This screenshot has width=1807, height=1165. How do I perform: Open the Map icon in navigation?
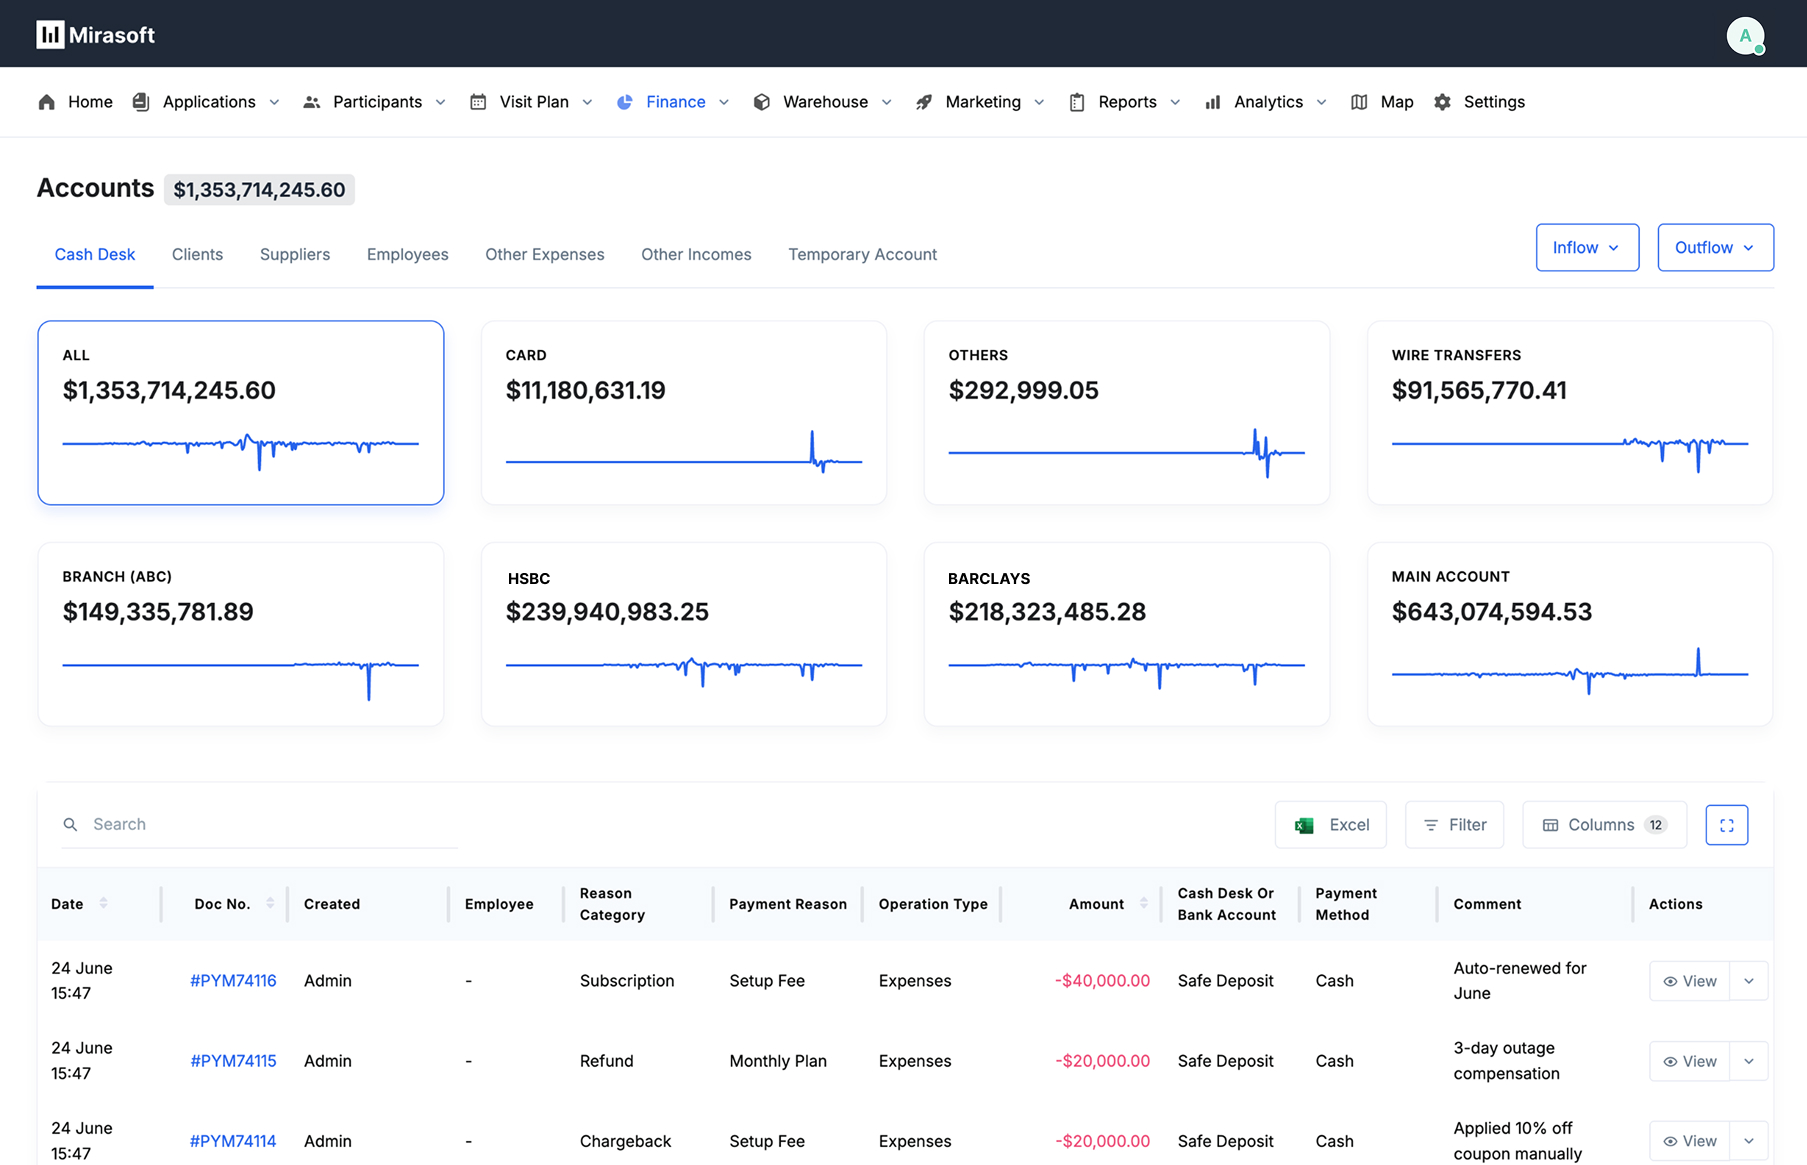(1359, 102)
